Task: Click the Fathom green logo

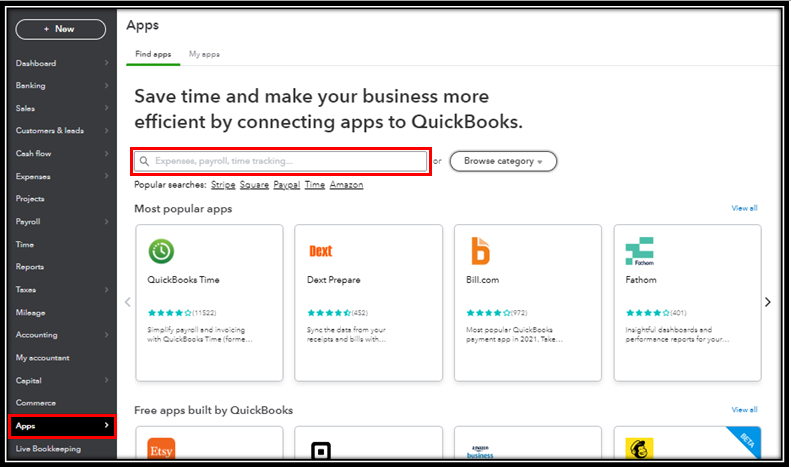Action: click(x=640, y=251)
